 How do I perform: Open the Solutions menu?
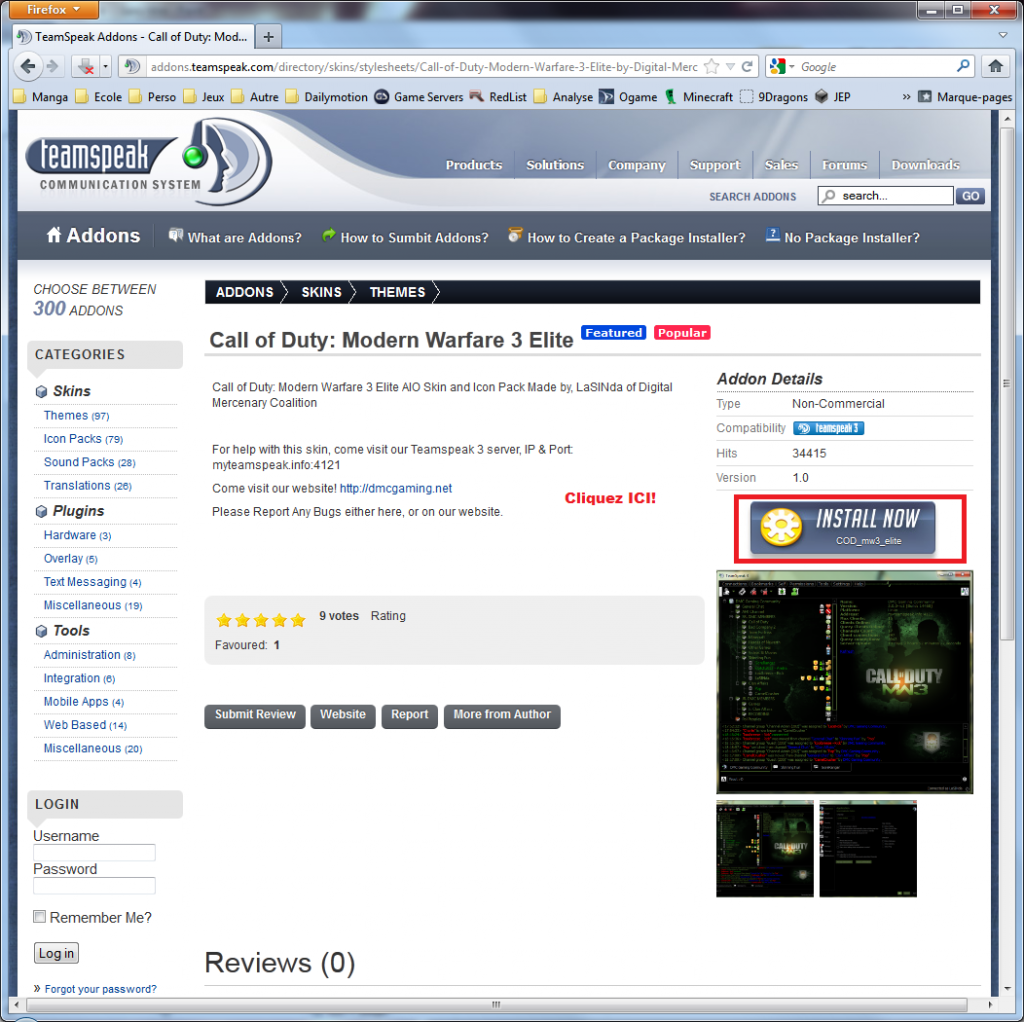click(x=555, y=165)
